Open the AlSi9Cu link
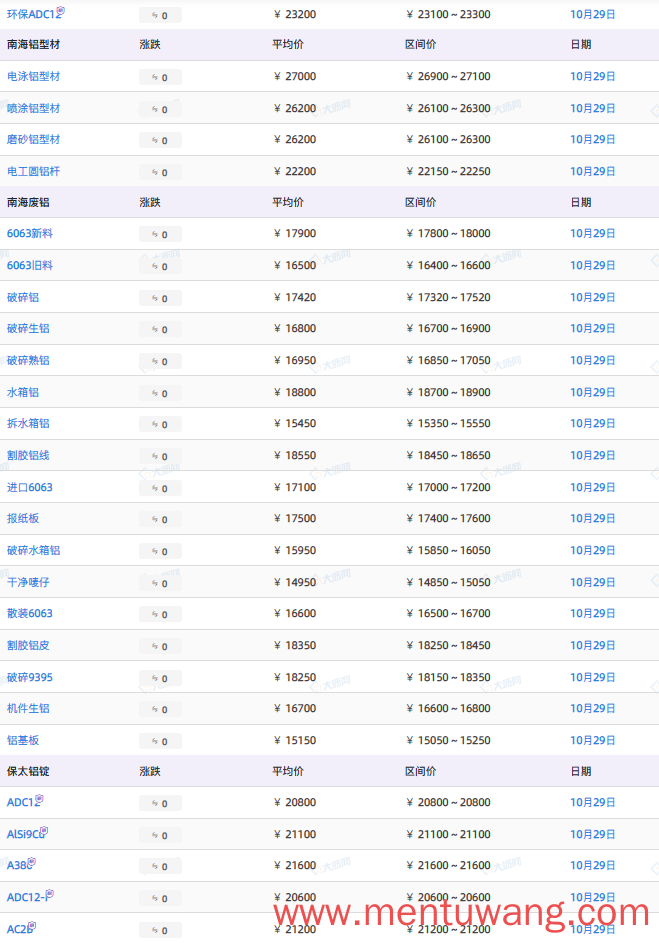 [25, 834]
